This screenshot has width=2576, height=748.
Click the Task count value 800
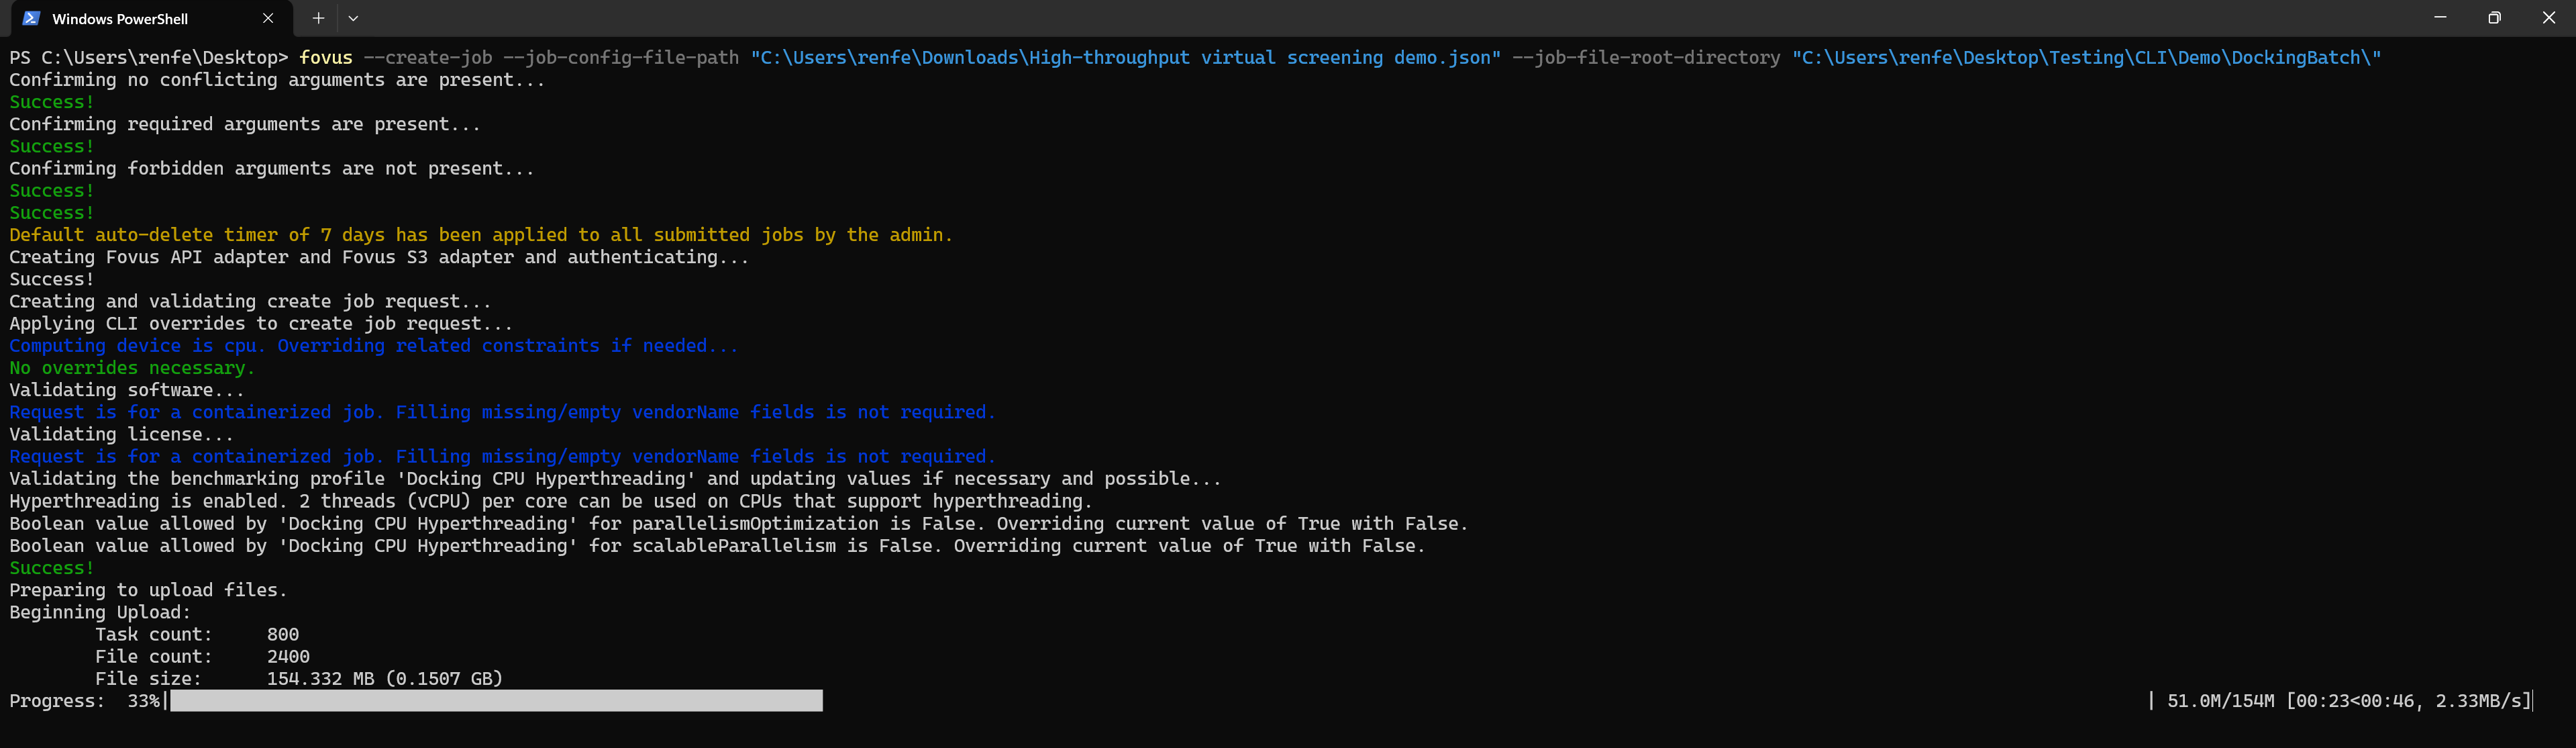283,634
